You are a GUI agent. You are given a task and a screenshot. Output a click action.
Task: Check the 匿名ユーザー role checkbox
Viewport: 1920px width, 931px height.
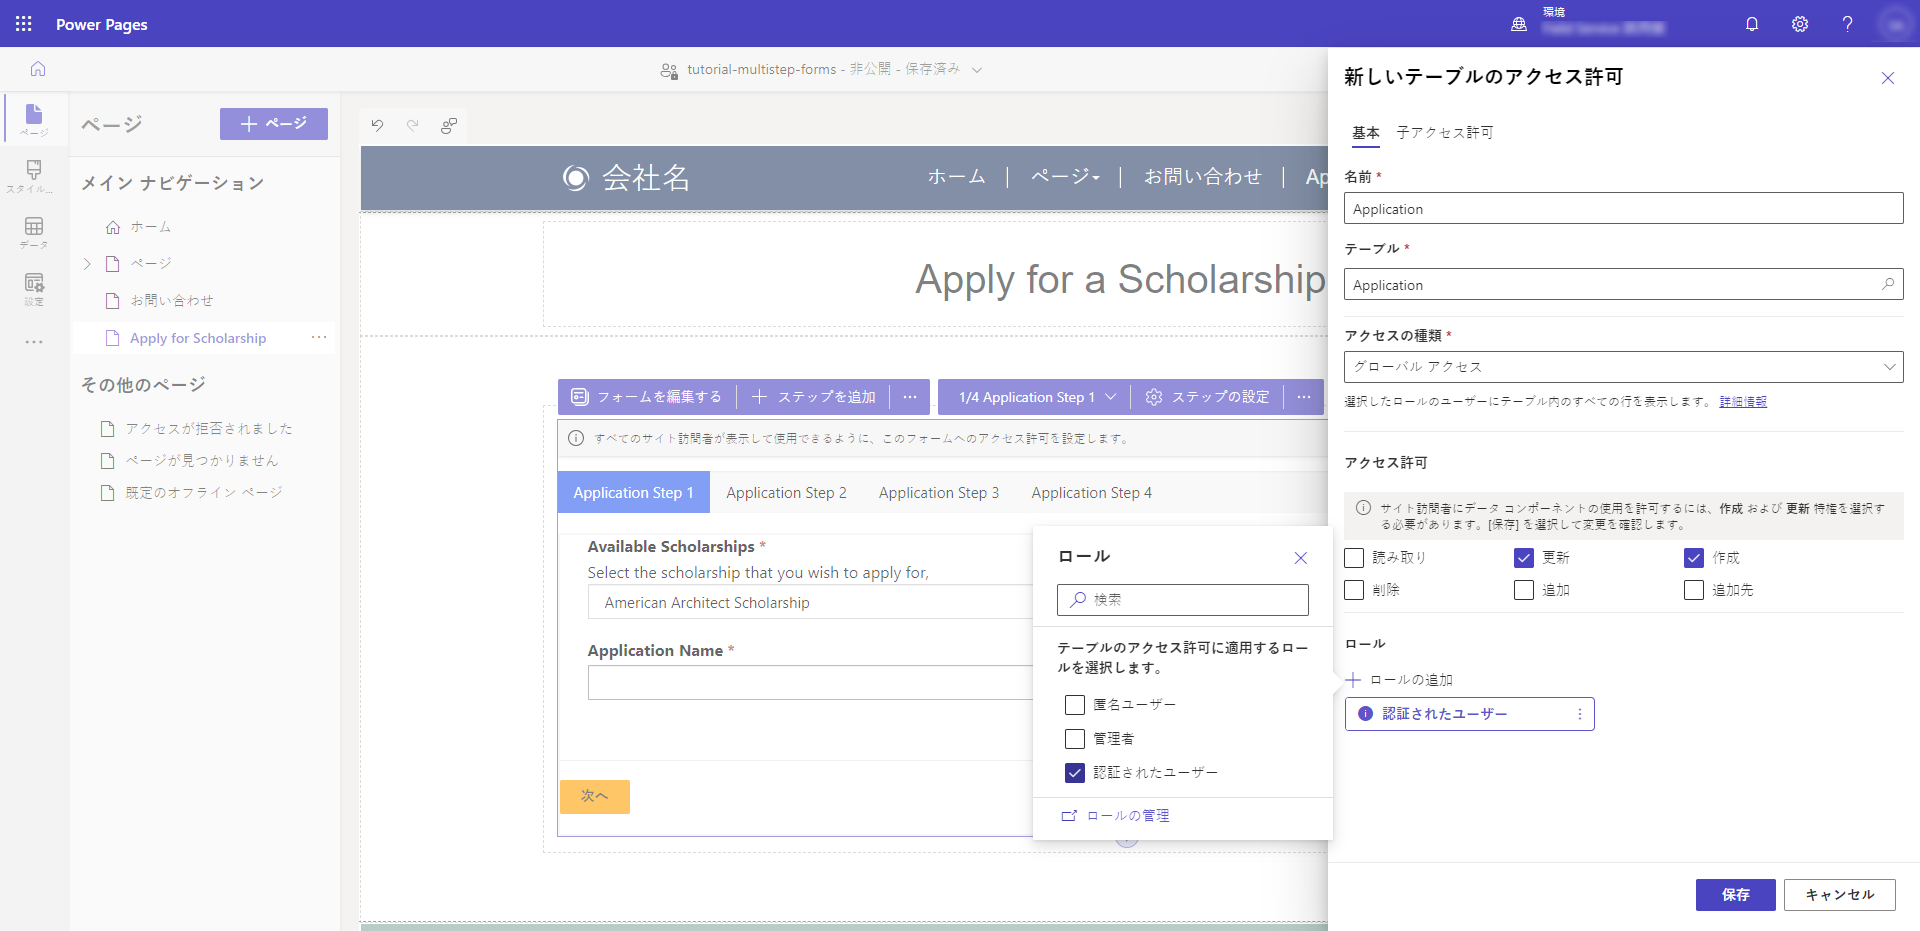(1075, 705)
